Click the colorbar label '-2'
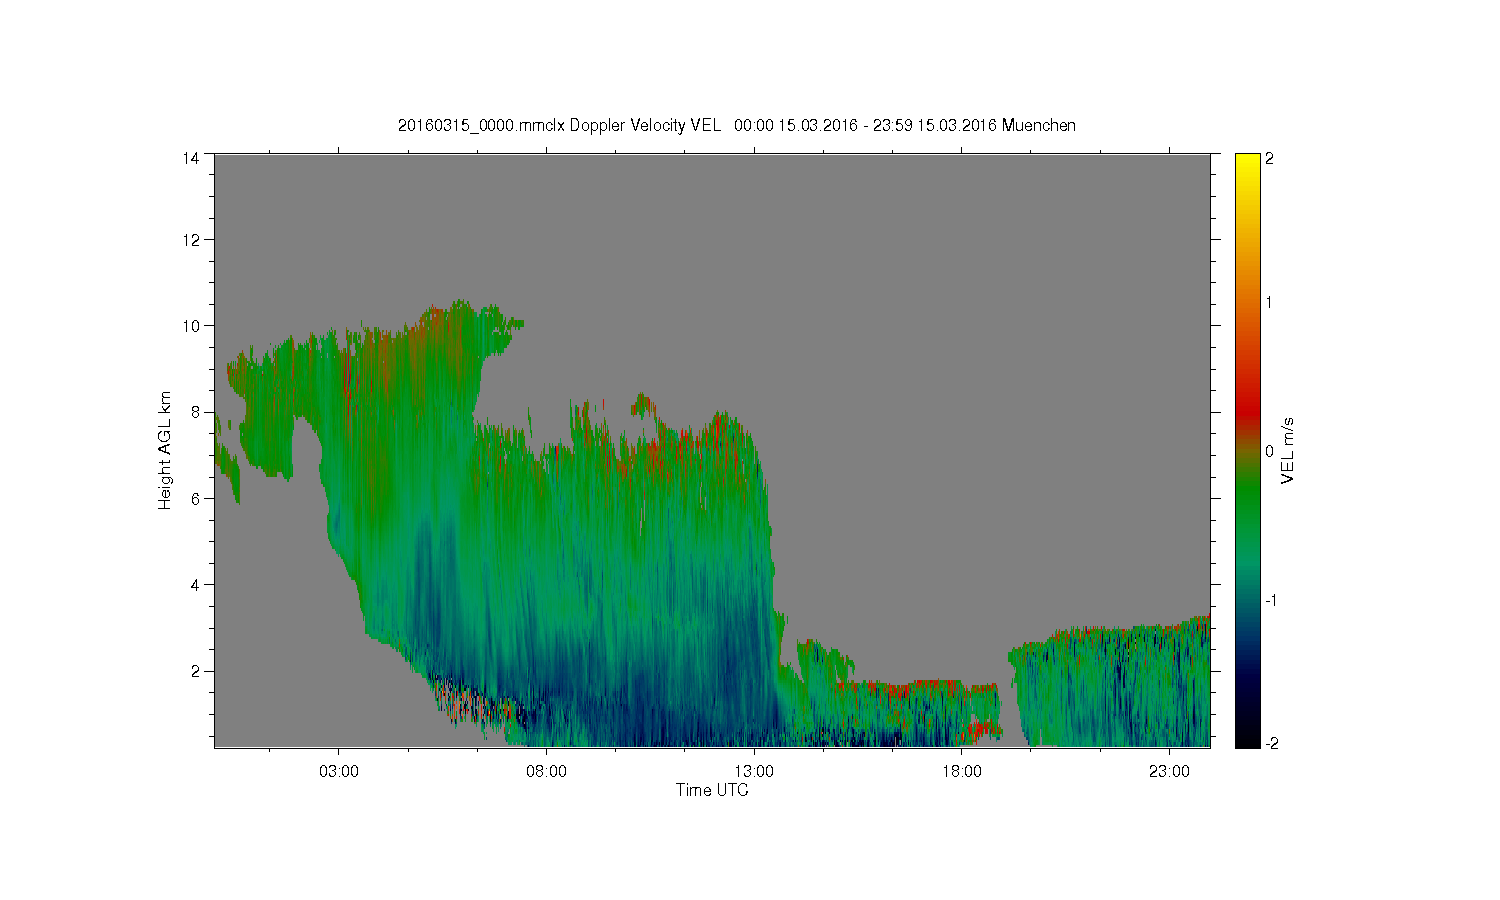The height and width of the screenshot is (900, 1500). click(x=1271, y=743)
